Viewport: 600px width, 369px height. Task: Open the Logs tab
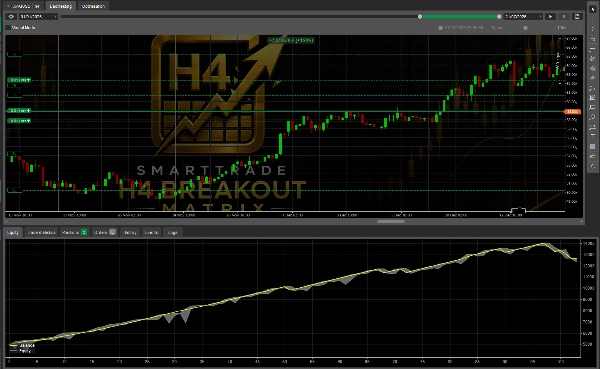click(173, 232)
